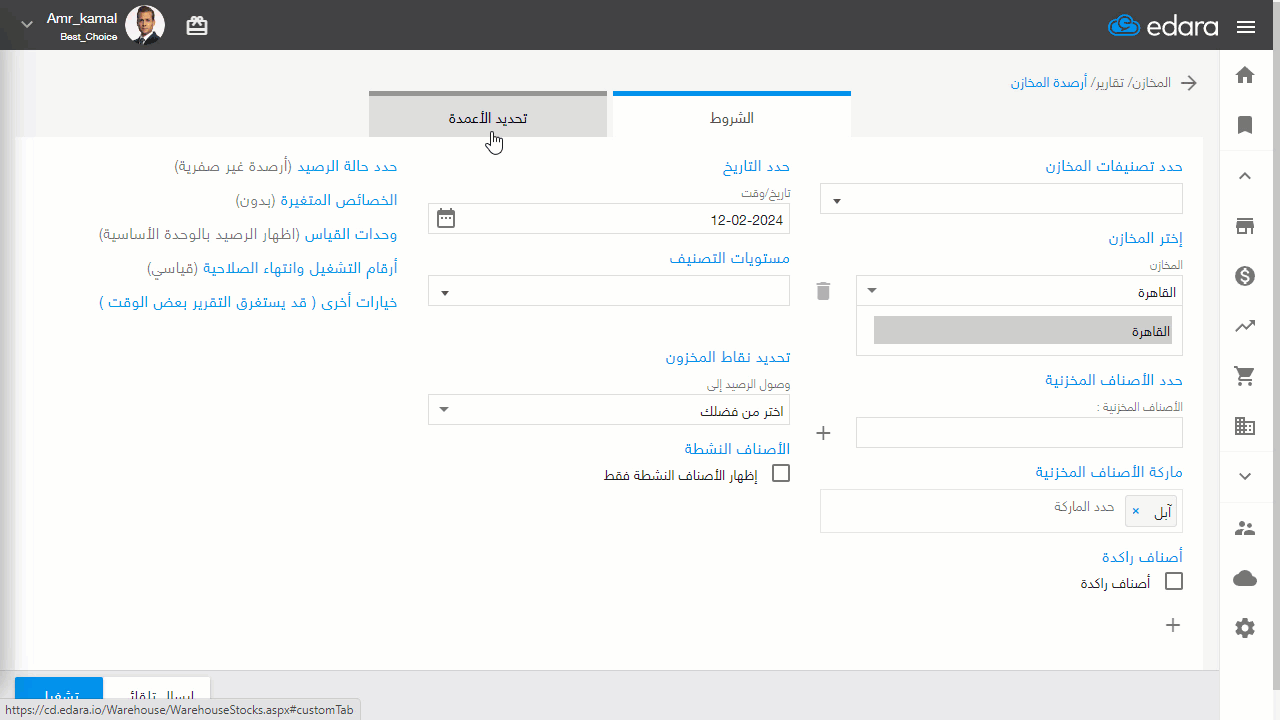Expand the user account menu chevron

27,24
